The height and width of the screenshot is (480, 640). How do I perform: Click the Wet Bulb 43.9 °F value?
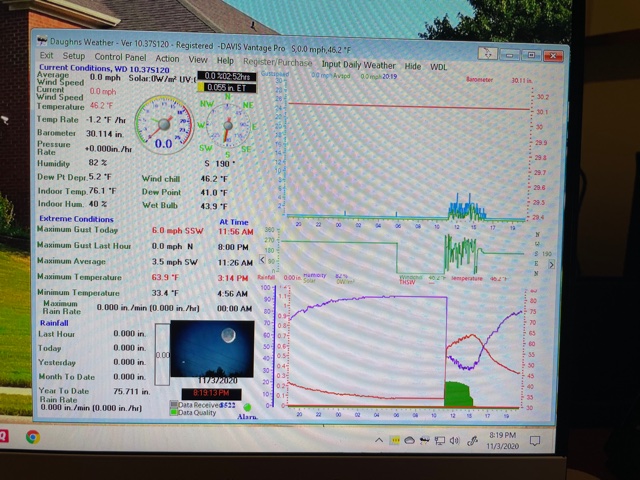click(x=213, y=207)
